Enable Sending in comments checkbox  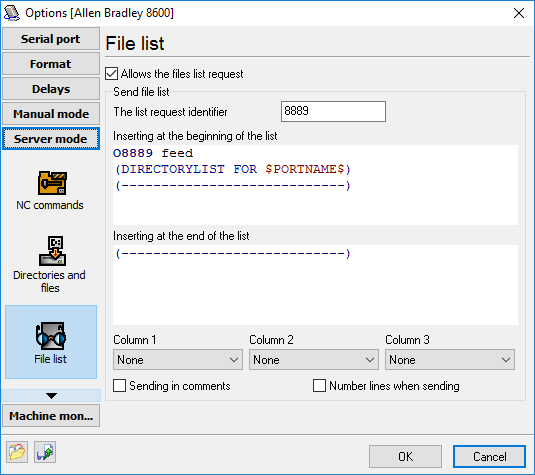[119, 386]
